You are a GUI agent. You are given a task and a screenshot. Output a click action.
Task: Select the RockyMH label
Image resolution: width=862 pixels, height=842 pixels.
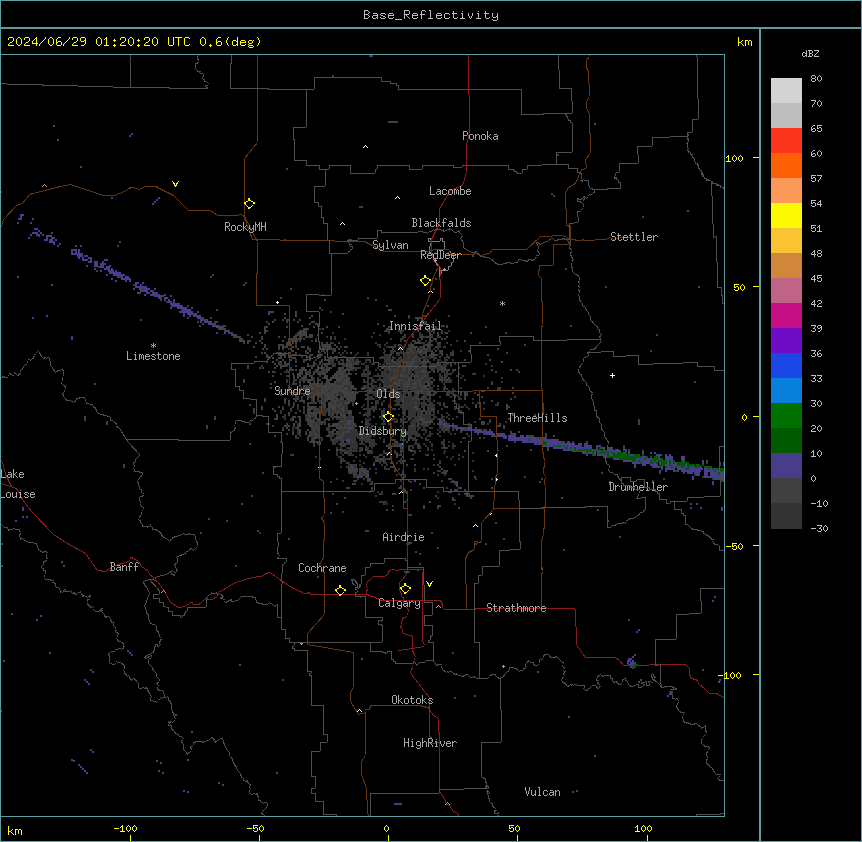[245, 227]
